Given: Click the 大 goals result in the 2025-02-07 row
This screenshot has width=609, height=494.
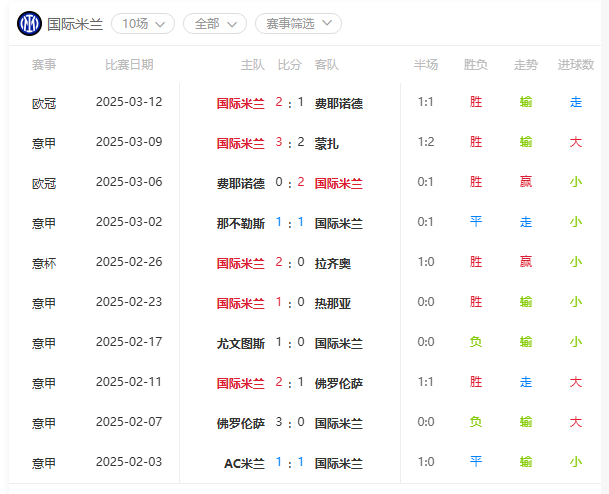Looking at the screenshot, I should [x=576, y=422].
